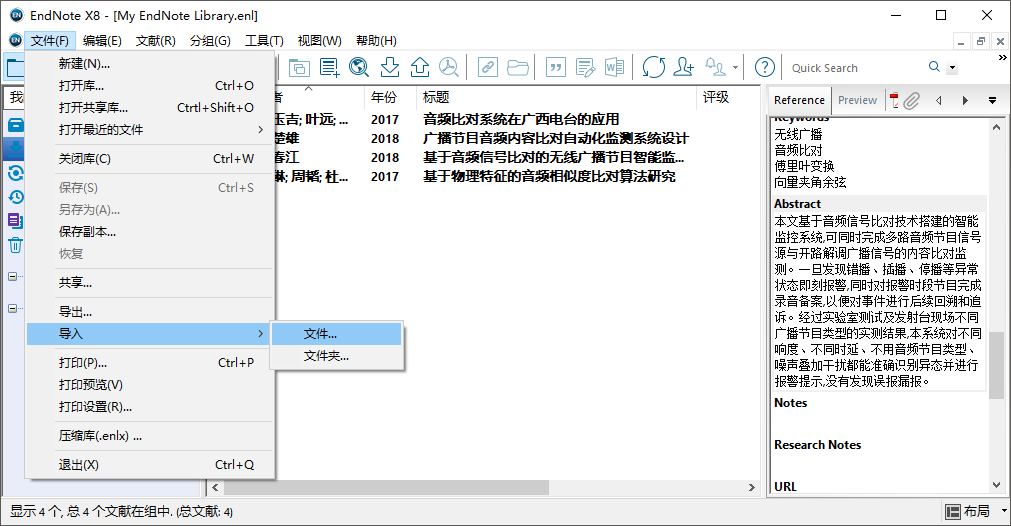Collapse the first group set minus box
This screenshot has height=526, width=1011.
12,277
